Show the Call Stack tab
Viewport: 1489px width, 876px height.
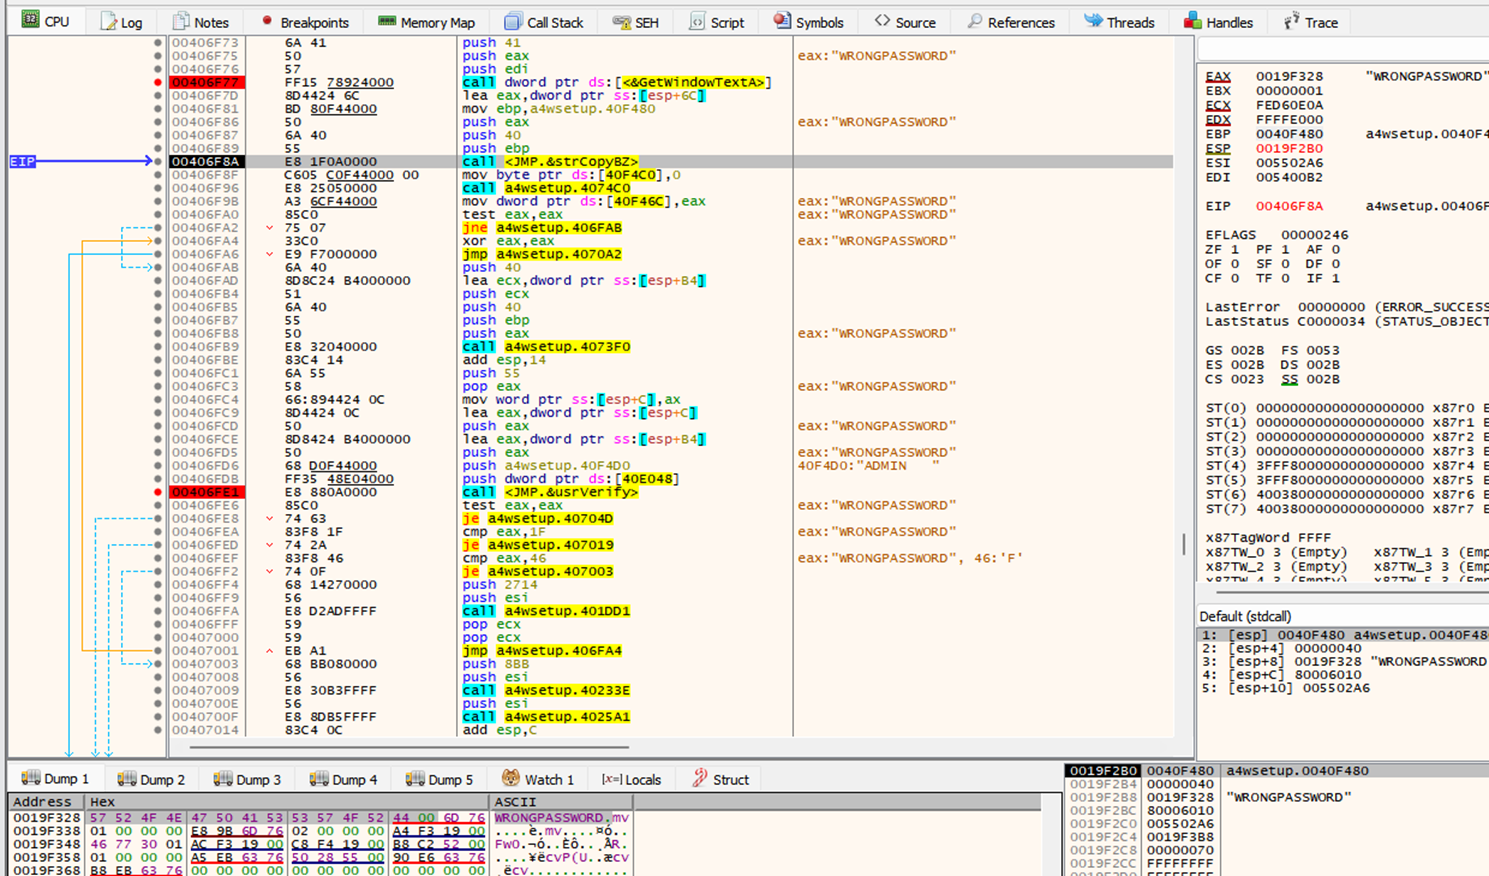544,22
